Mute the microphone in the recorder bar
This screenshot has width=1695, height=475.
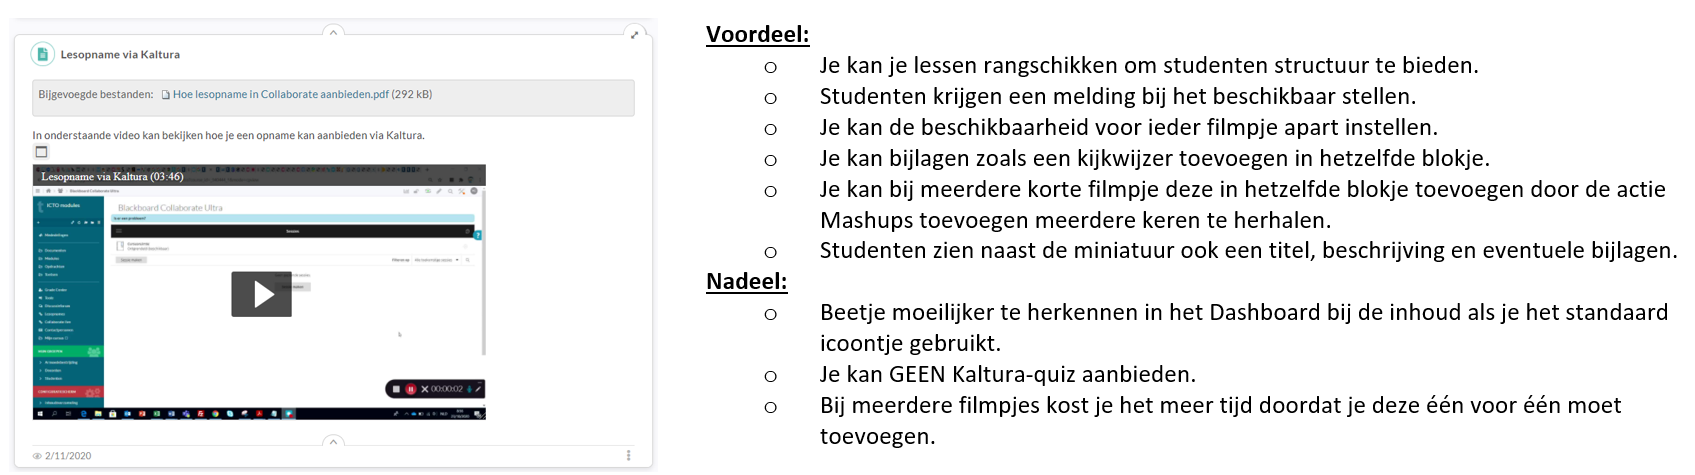[x=469, y=389]
